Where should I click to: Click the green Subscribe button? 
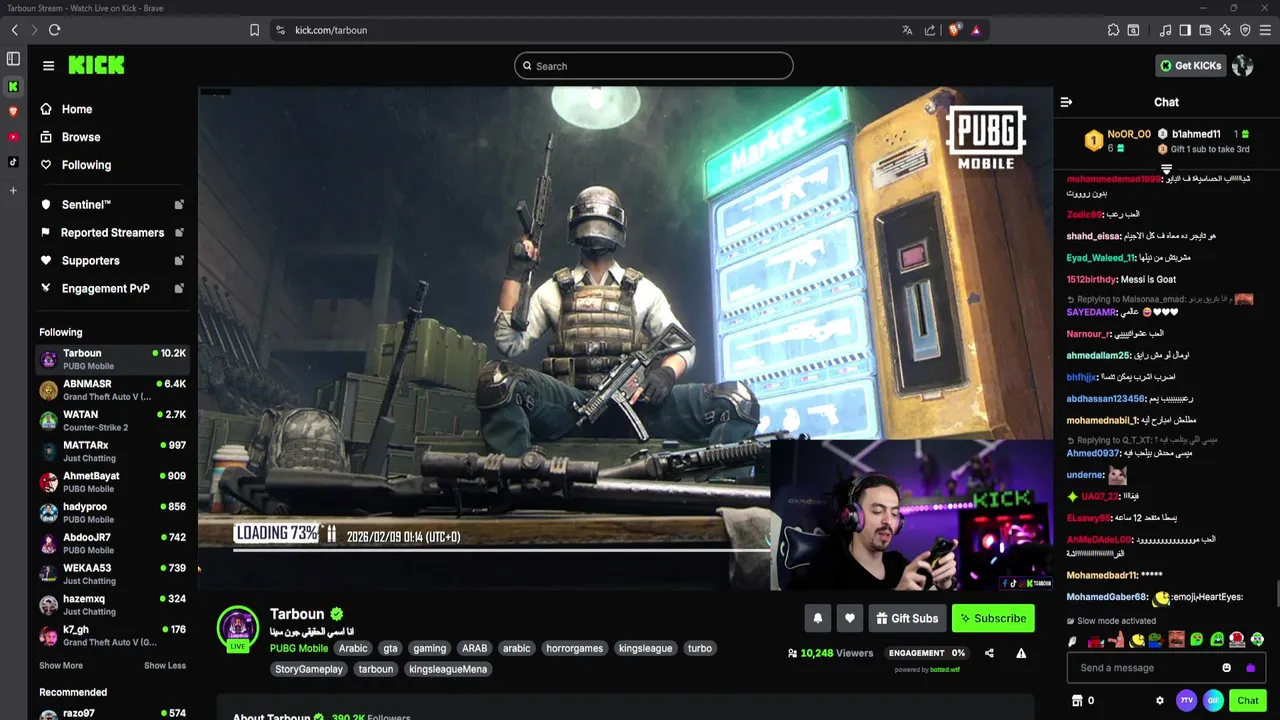pyautogui.click(x=993, y=618)
